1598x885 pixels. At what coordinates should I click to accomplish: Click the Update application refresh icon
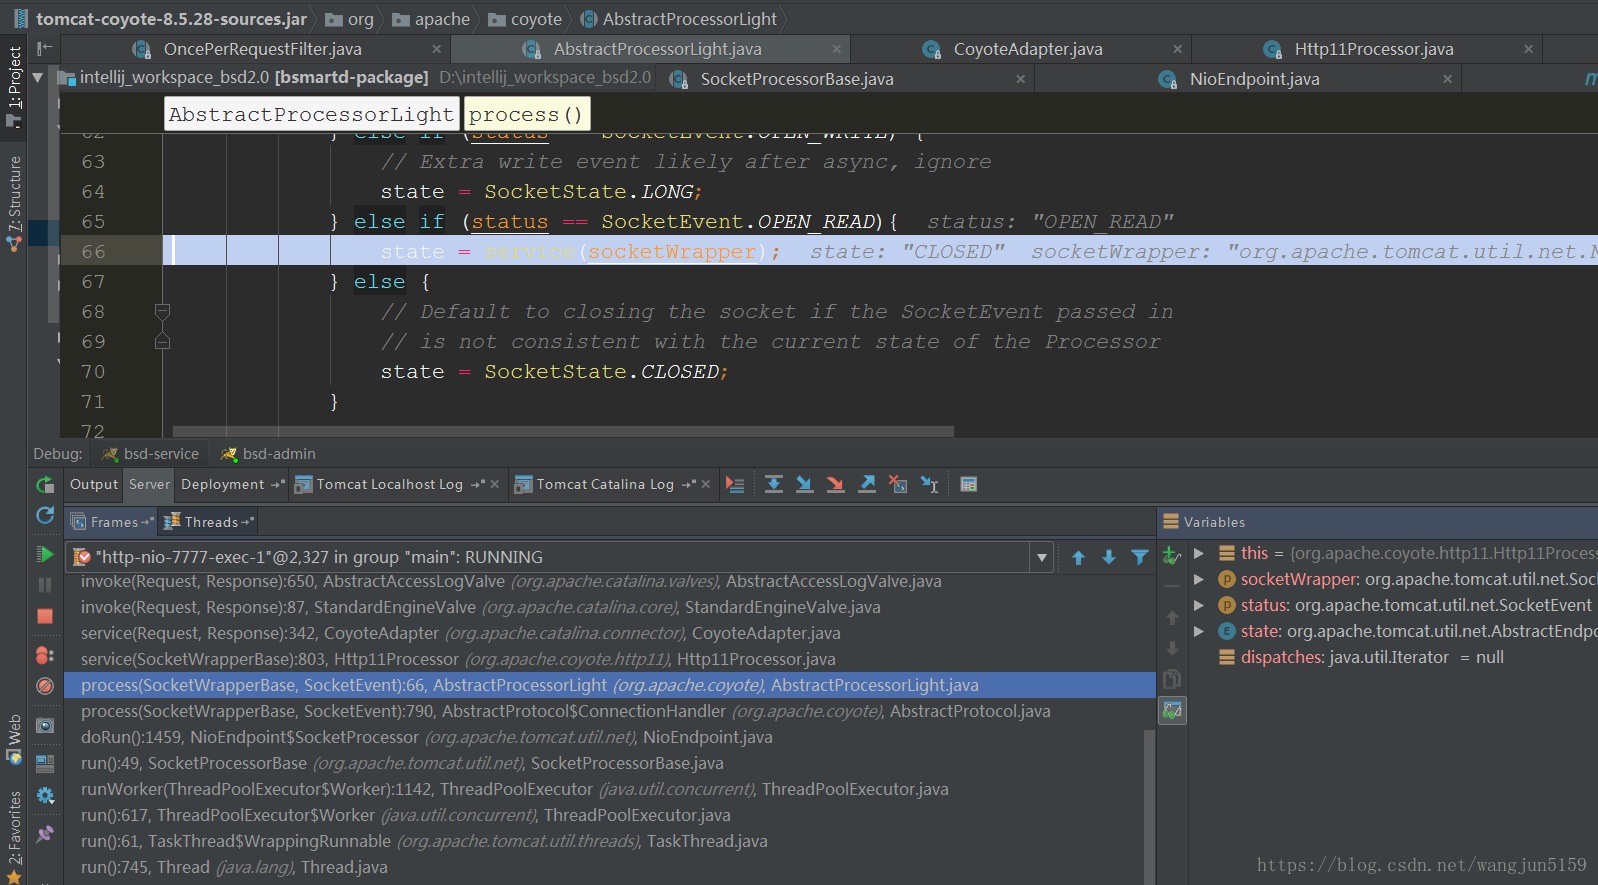[45, 515]
